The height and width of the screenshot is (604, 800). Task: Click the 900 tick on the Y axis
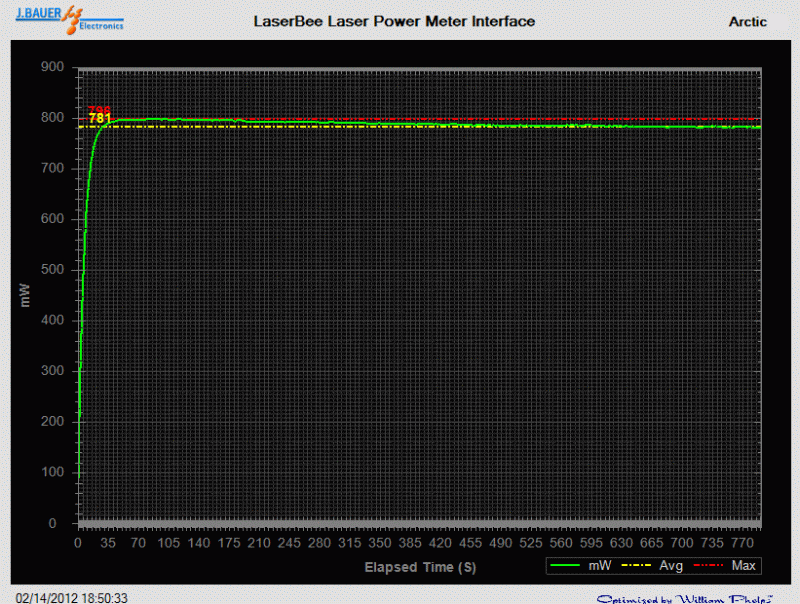tap(52, 68)
